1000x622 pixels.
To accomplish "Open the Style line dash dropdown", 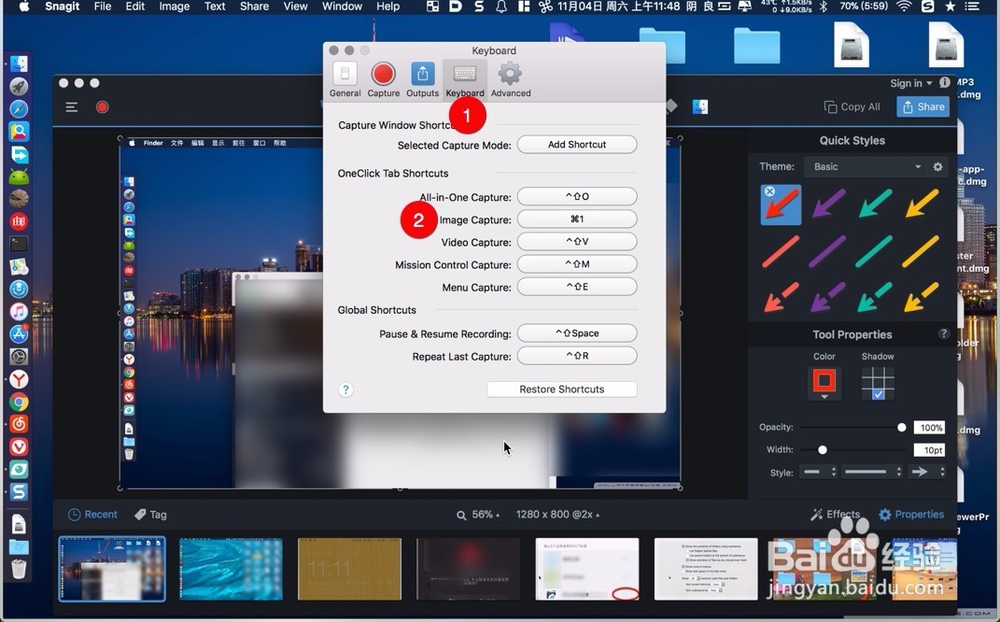I will [x=872, y=472].
